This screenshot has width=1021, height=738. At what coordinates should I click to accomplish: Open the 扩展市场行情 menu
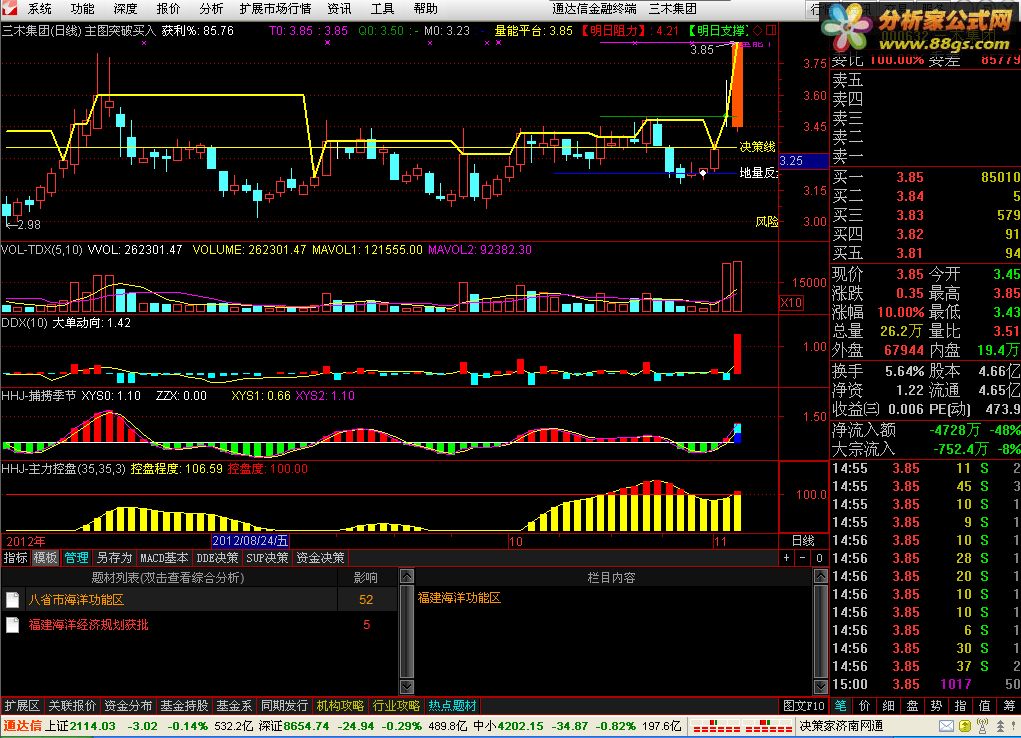click(275, 8)
